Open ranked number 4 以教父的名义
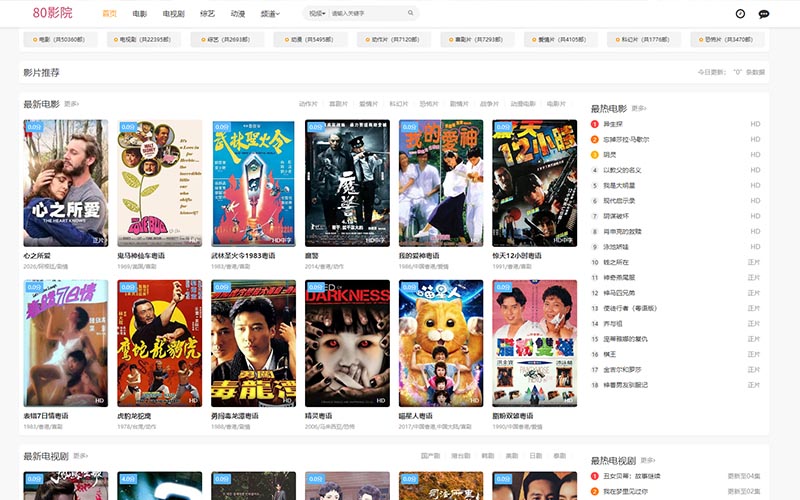Screen dimensions: 800x500 pos(622,170)
